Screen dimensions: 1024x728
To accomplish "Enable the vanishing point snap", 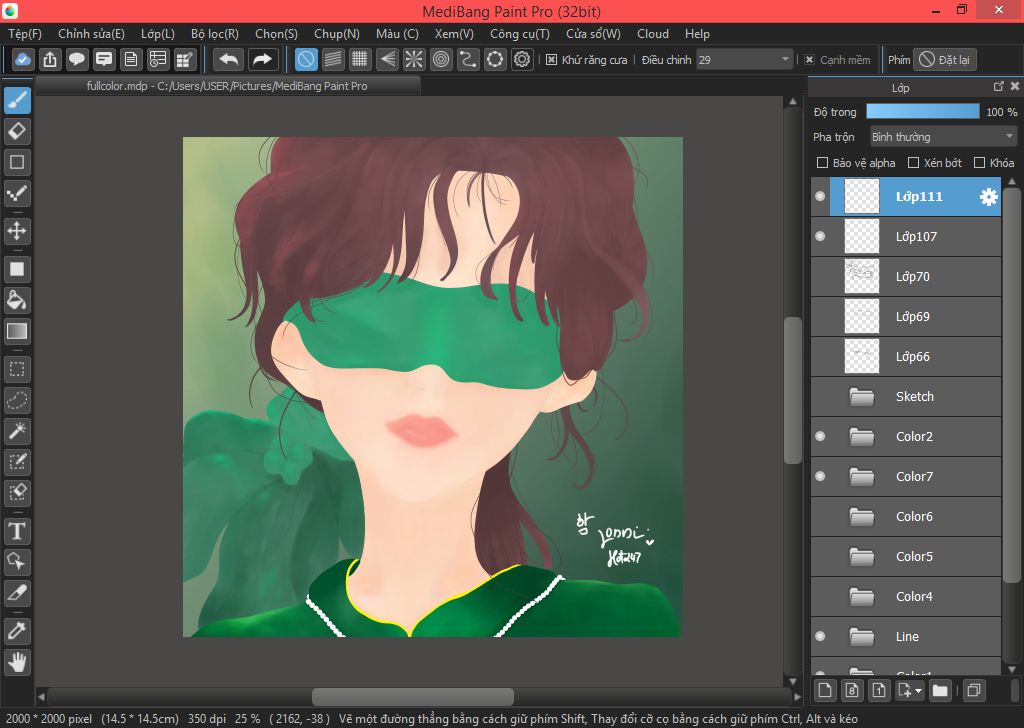I will (387, 59).
